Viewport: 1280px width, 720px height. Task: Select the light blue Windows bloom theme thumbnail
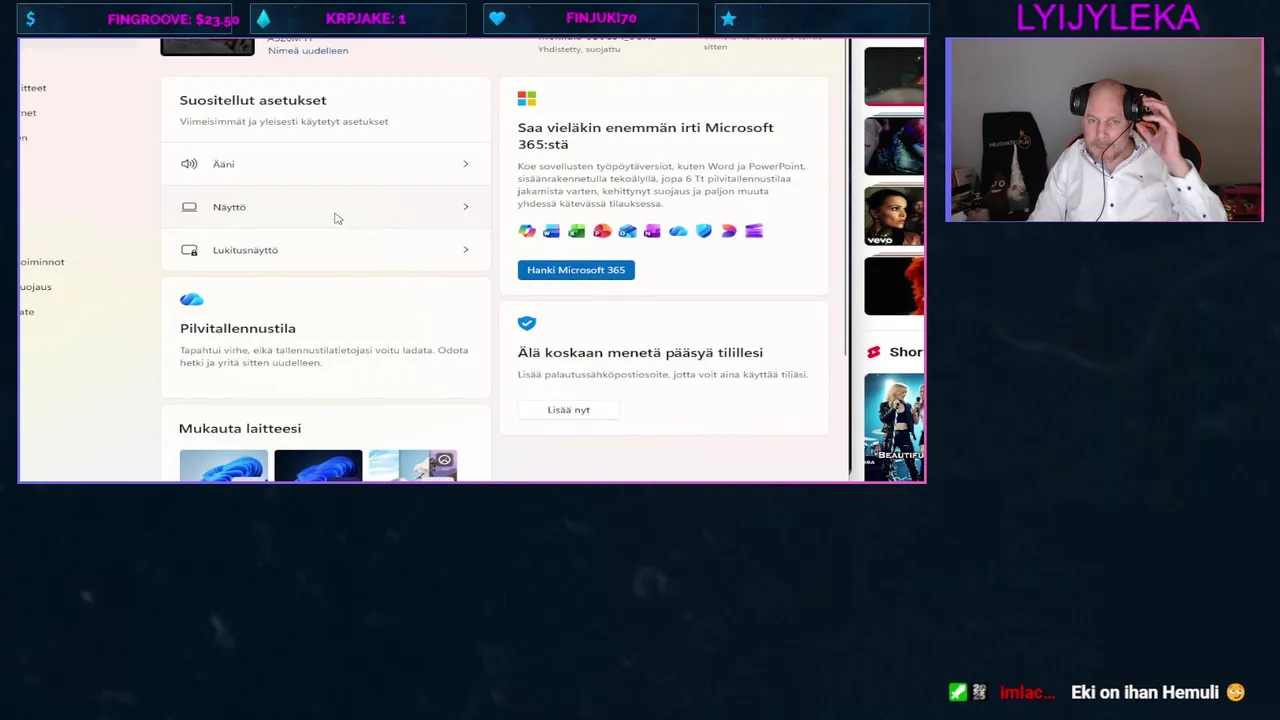tap(224, 466)
